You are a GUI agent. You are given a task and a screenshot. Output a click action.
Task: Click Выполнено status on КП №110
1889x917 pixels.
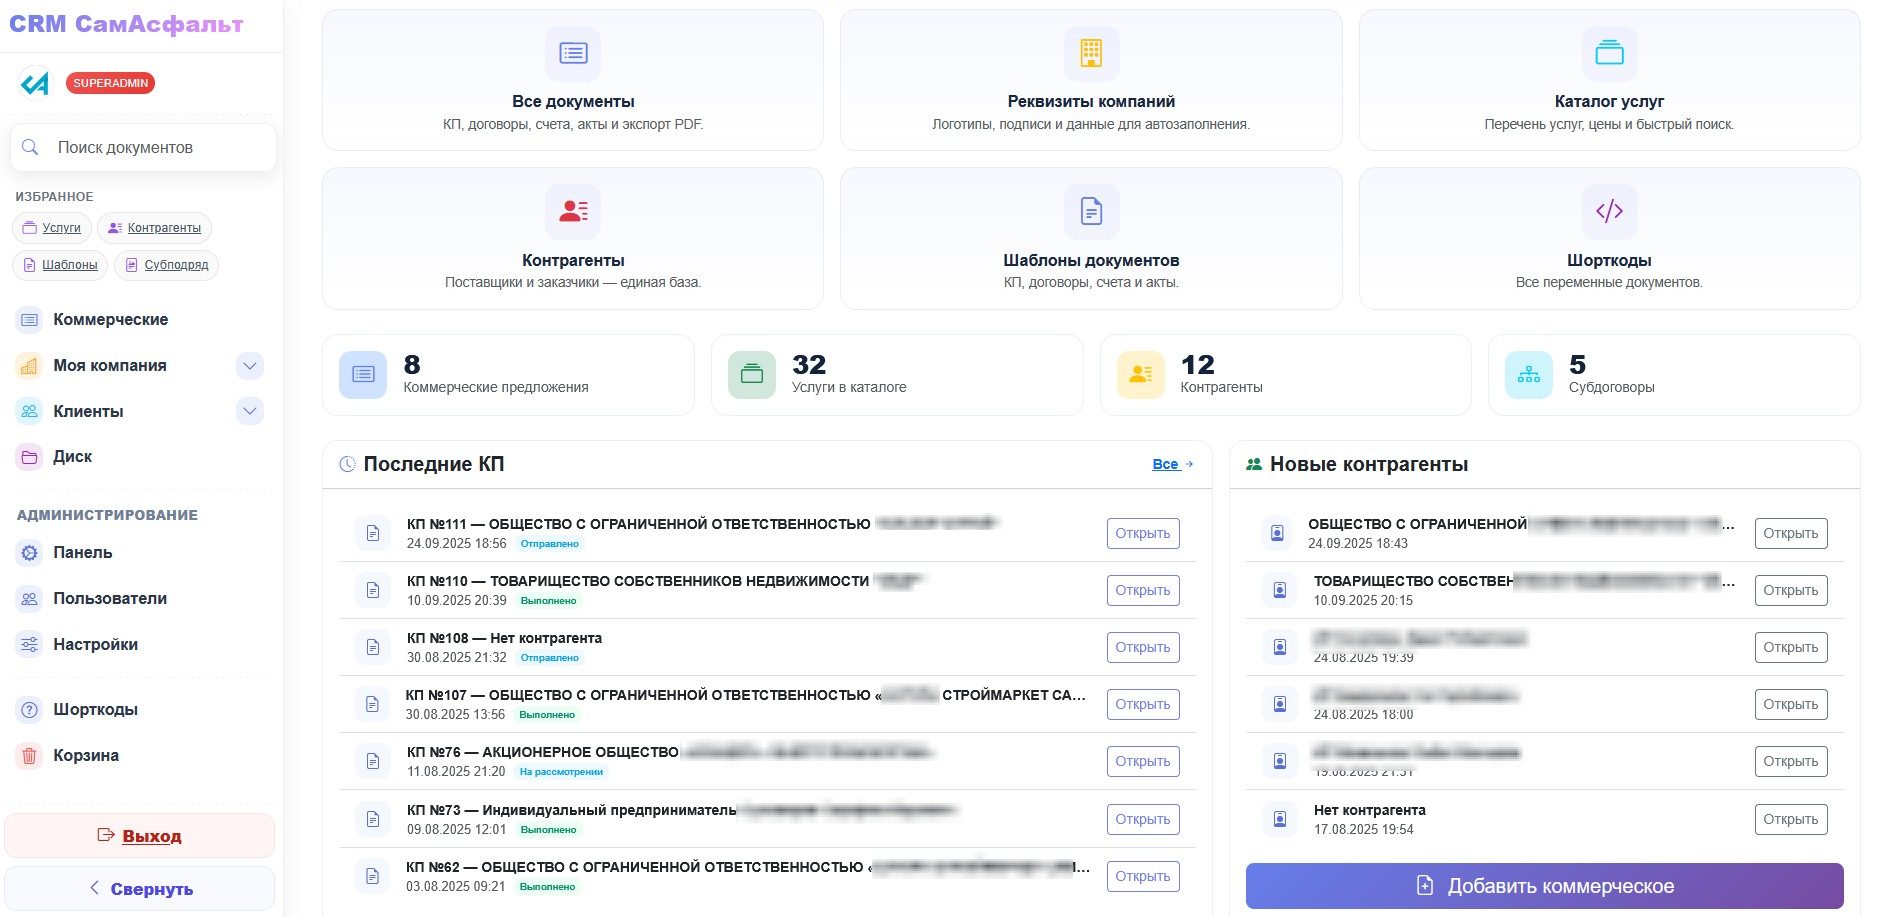549,601
